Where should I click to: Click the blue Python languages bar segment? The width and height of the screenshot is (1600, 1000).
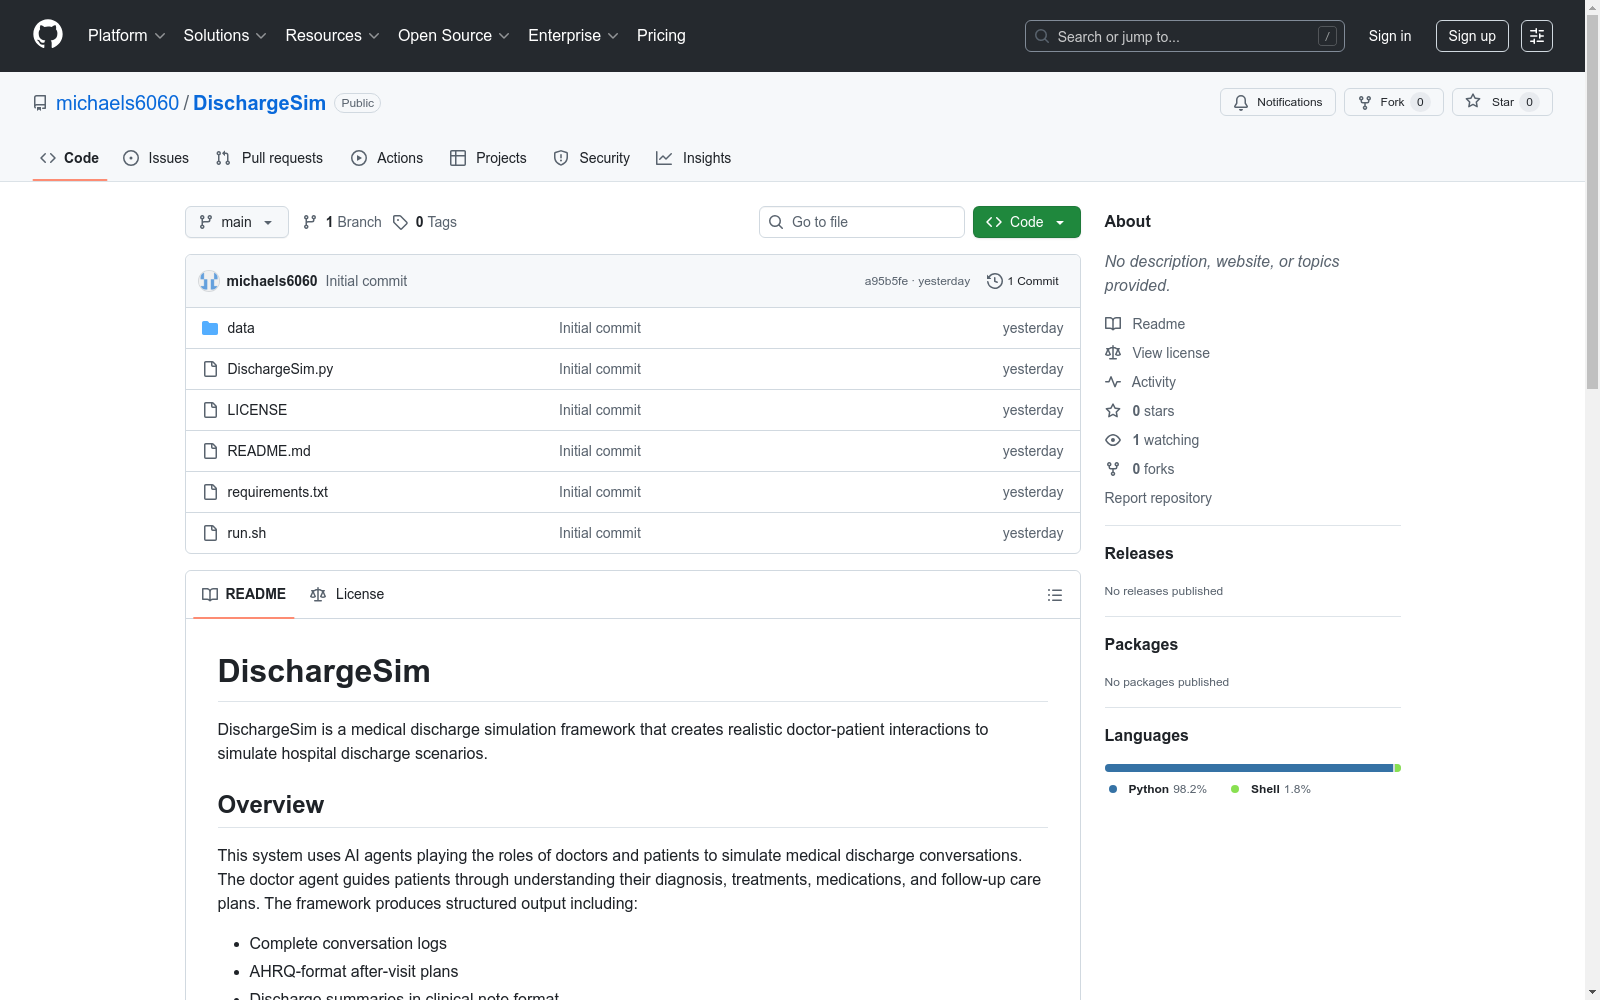[1248, 768]
